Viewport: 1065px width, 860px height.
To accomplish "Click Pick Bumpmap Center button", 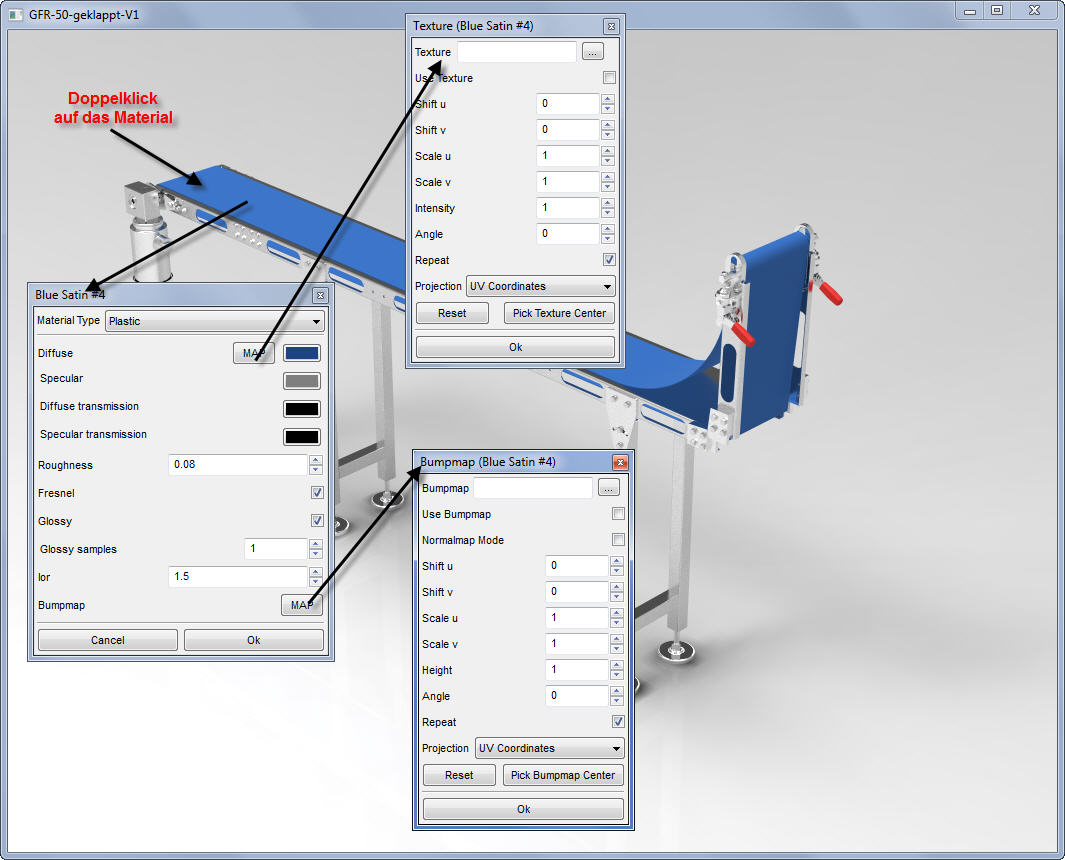I will [563, 775].
